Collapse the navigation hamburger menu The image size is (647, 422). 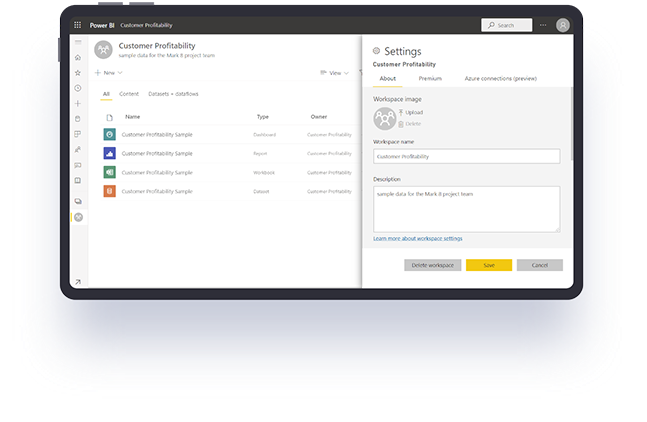(78, 42)
